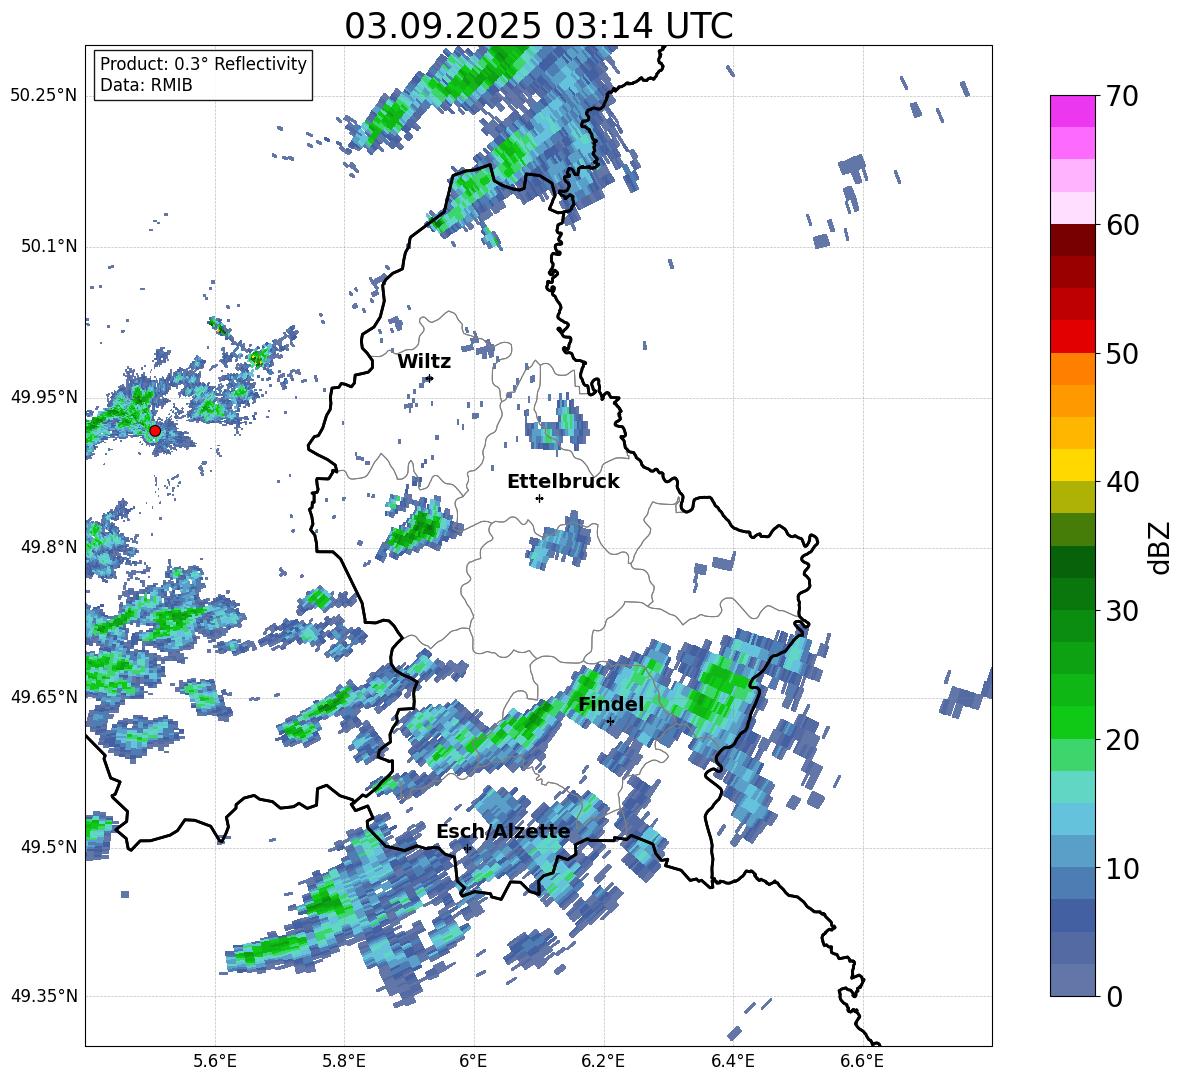Click the Data: RMIB text
Viewport: 1184px width, 1081px height.
pos(146,85)
